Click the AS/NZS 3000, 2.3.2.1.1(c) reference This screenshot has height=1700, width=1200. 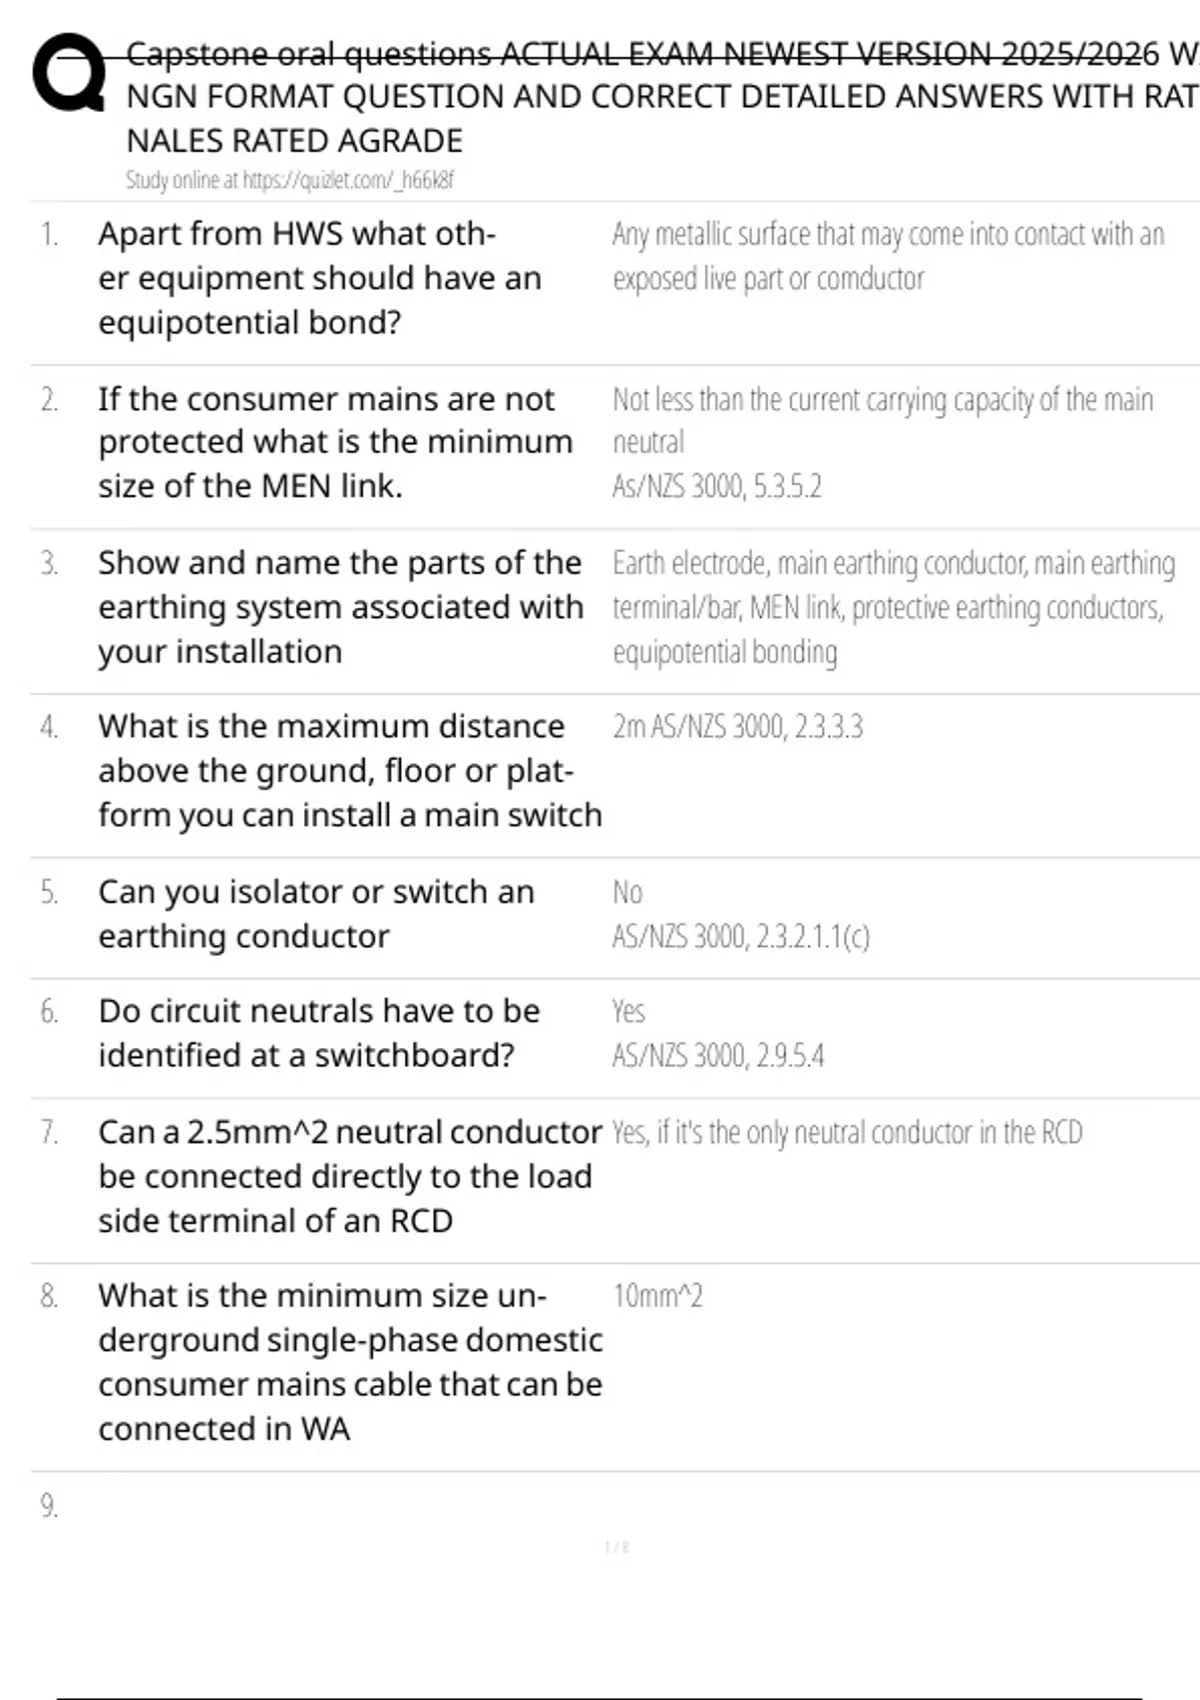(741, 937)
